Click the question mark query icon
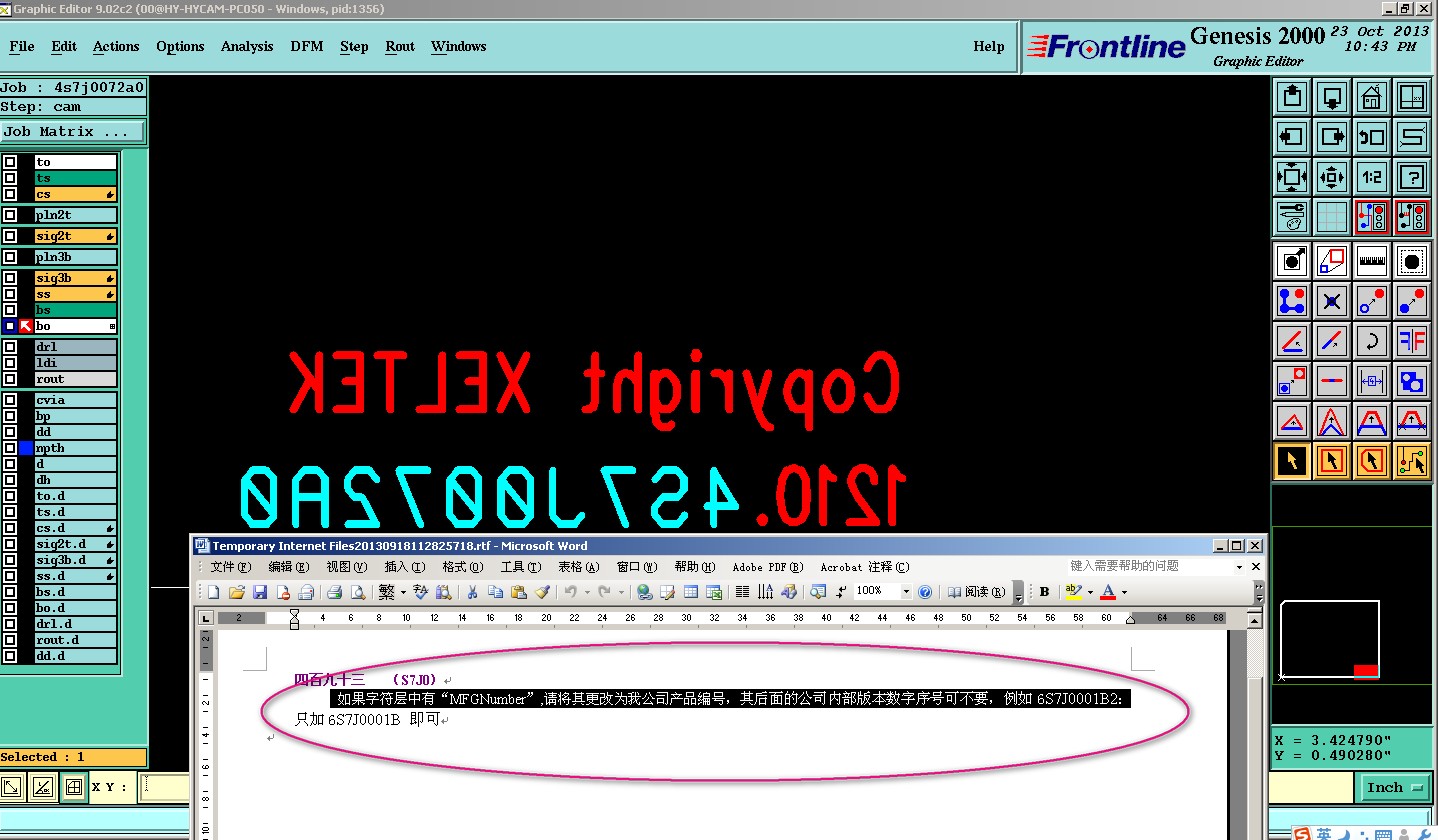Screen dimensions: 1438x840 [x=1411, y=178]
